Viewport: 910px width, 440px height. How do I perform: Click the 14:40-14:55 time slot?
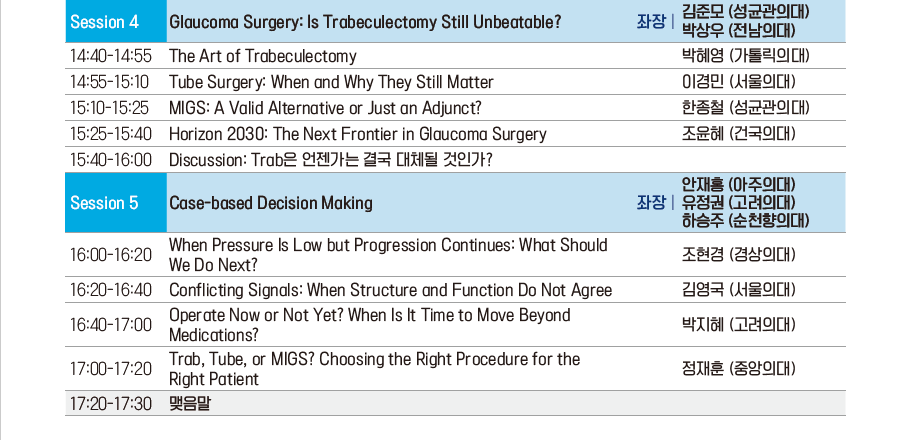[111, 56]
